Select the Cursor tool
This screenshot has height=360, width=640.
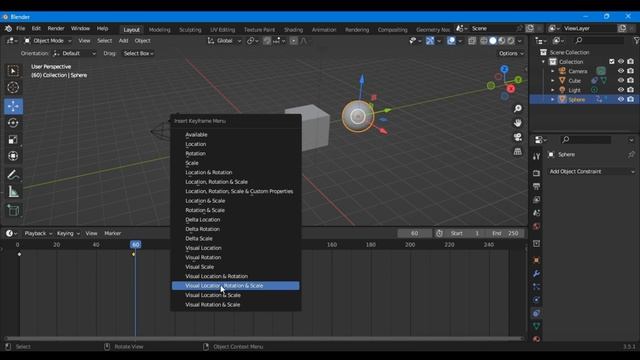[x=13, y=87]
